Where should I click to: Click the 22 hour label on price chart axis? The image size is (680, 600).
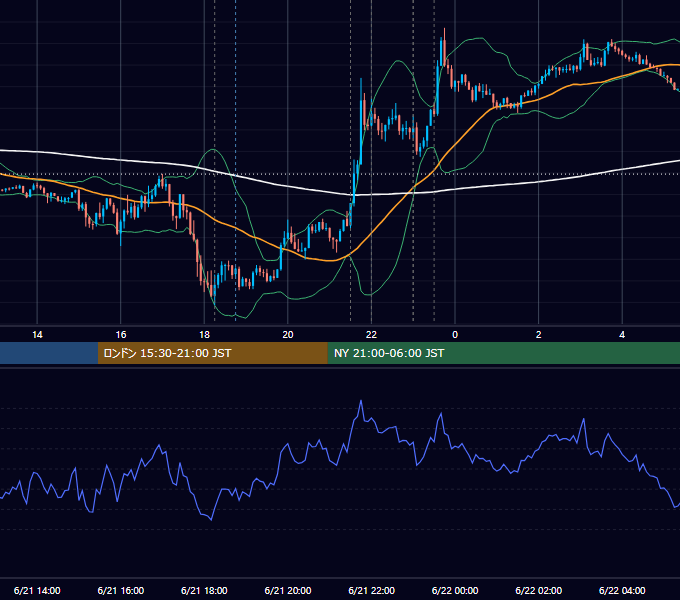click(x=371, y=335)
